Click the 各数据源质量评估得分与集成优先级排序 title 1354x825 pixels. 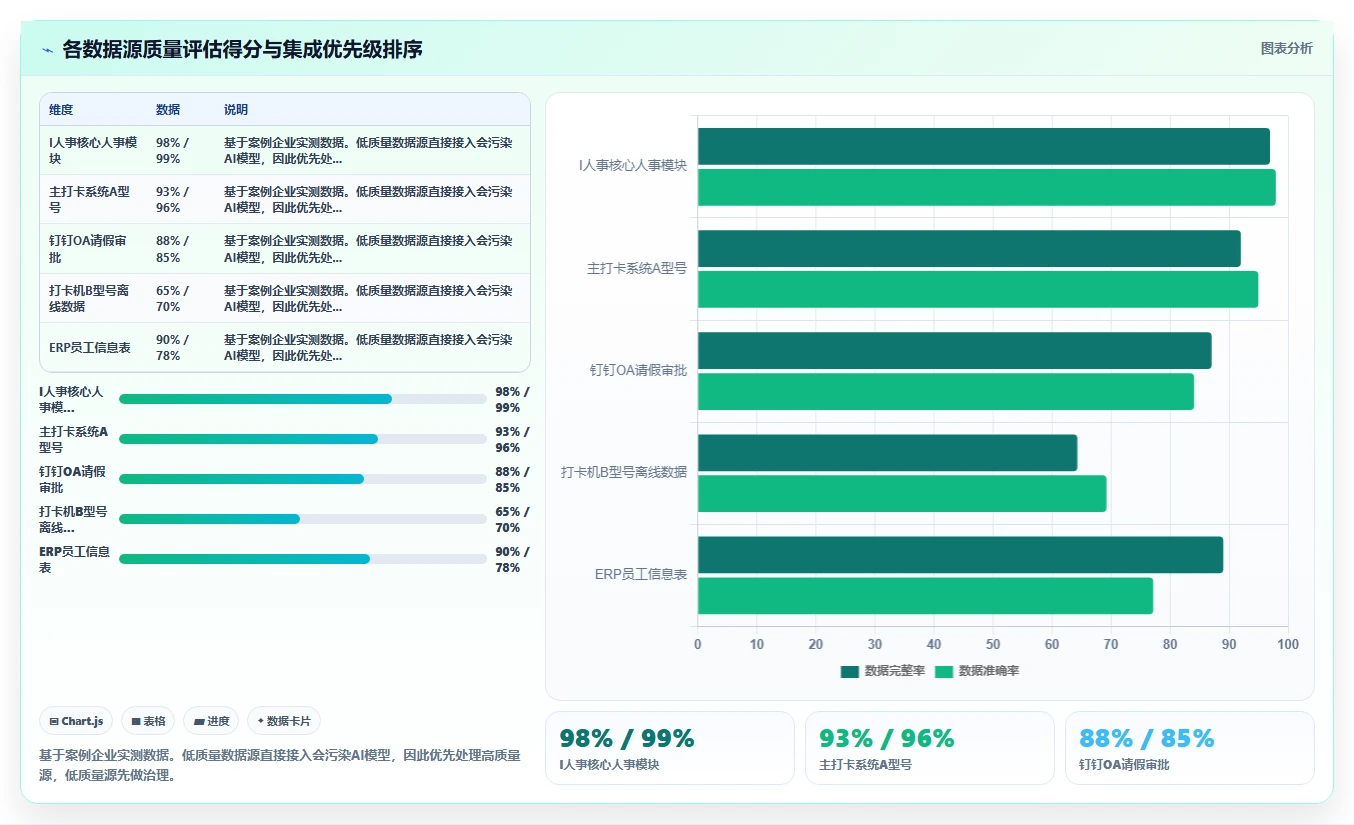[x=243, y=49]
